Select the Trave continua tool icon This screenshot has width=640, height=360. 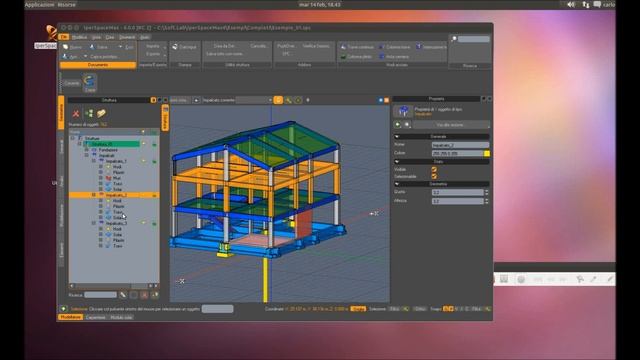(x=344, y=47)
